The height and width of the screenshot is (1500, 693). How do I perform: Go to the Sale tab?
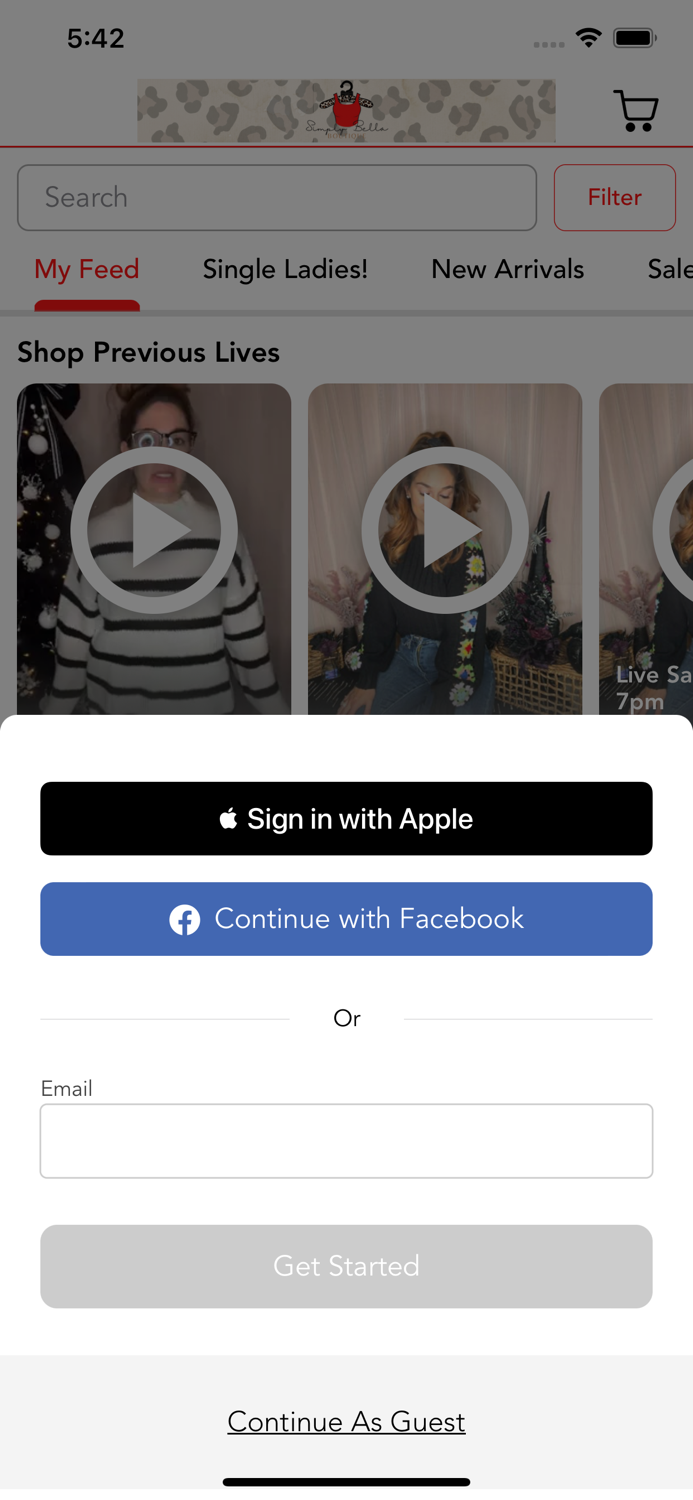670,270
